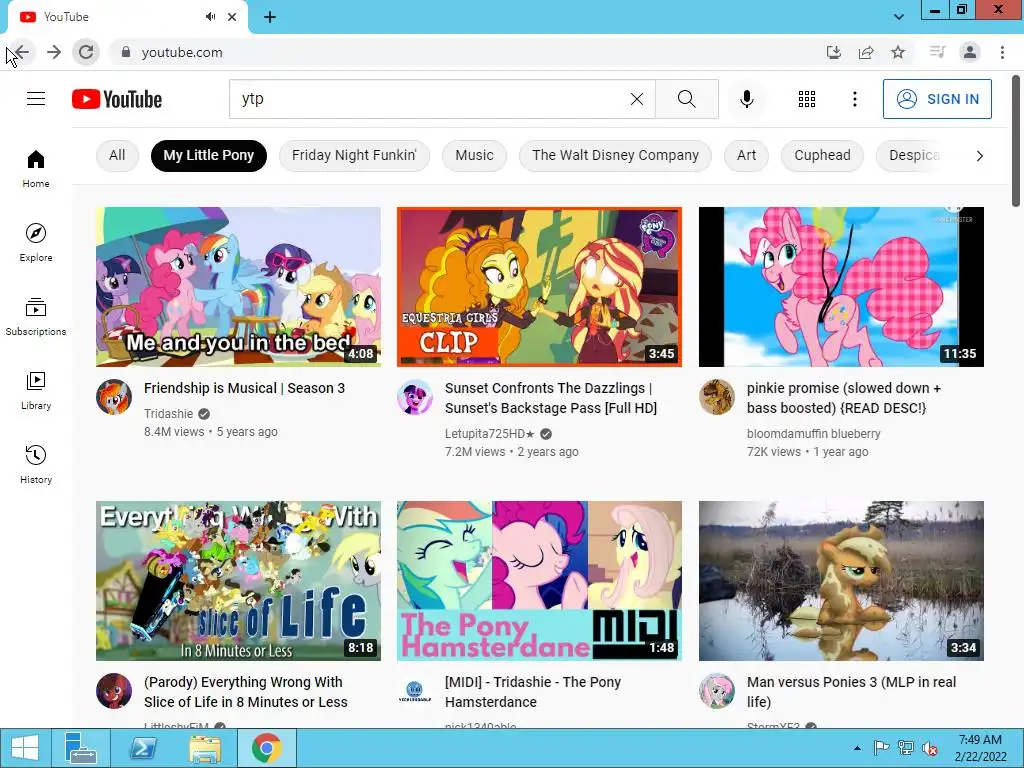Play the Pinkie Pie balloons thumbnail
The image size is (1024, 768).
[841, 287]
